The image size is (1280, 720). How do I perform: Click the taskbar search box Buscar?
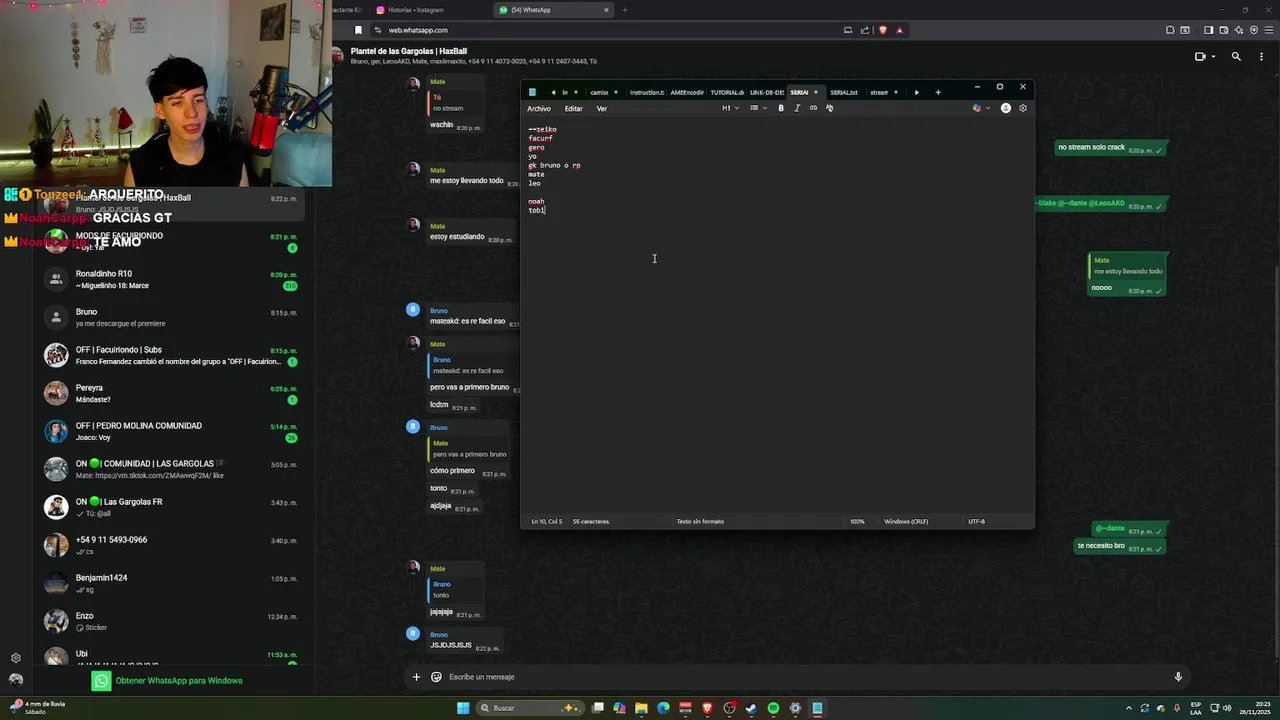click(x=530, y=708)
